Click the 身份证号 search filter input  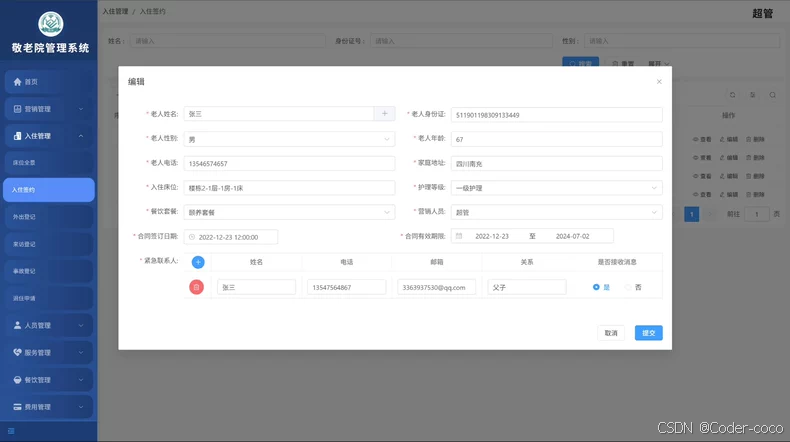tap(461, 41)
